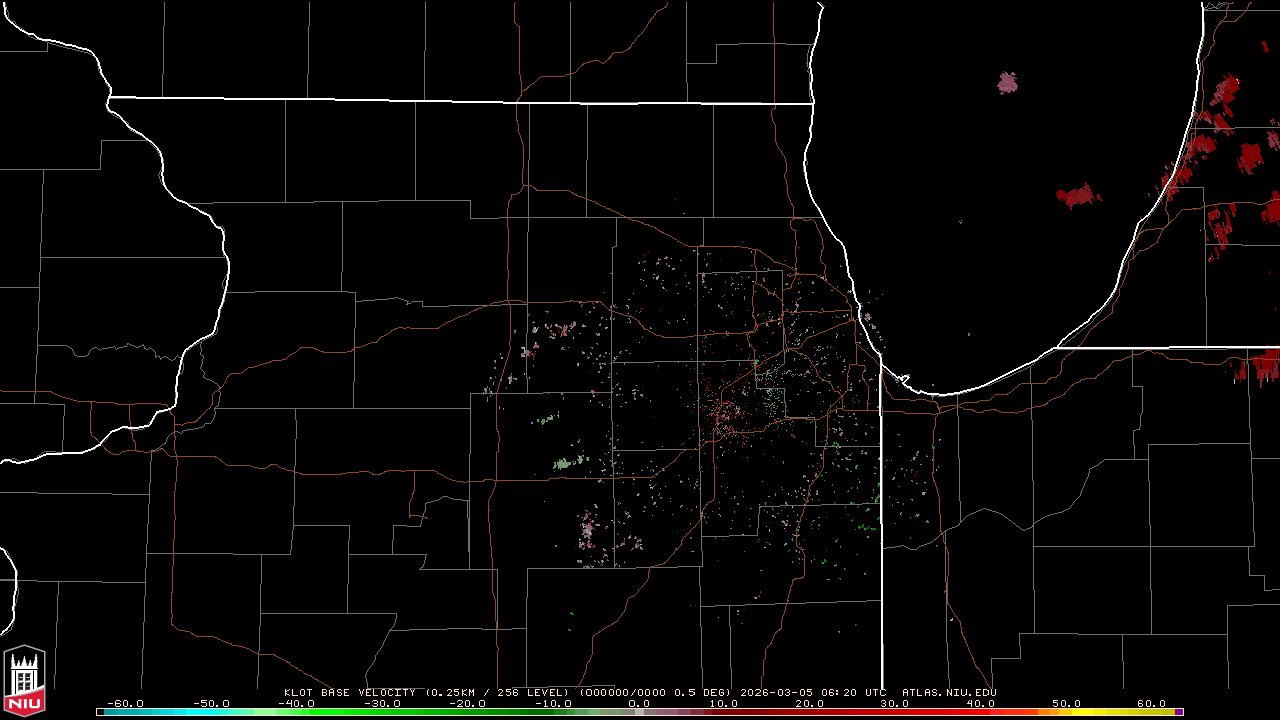Viewport: 1280px width, 720px height.
Task: Click the 256 LEVEL resolution text
Action: 532,692
